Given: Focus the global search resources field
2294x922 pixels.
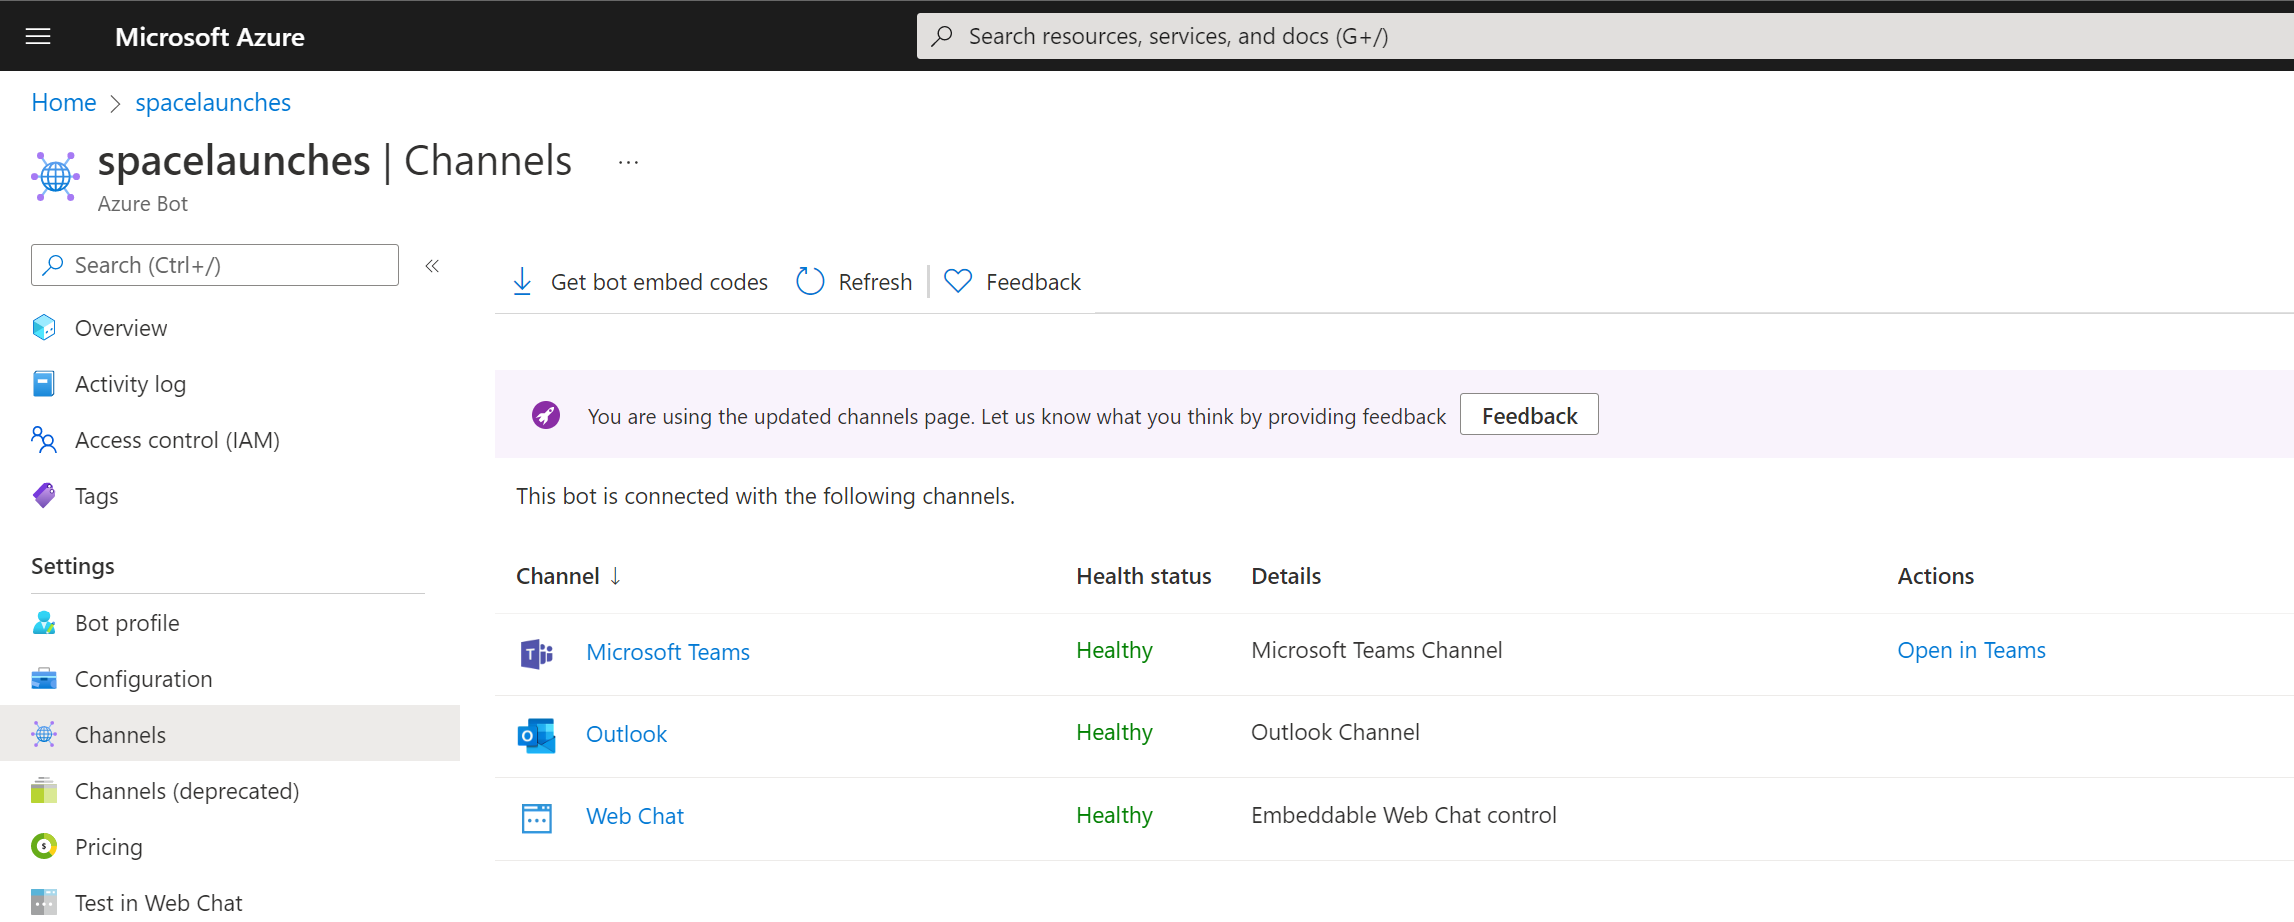Looking at the screenshot, I should (x=1605, y=36).
